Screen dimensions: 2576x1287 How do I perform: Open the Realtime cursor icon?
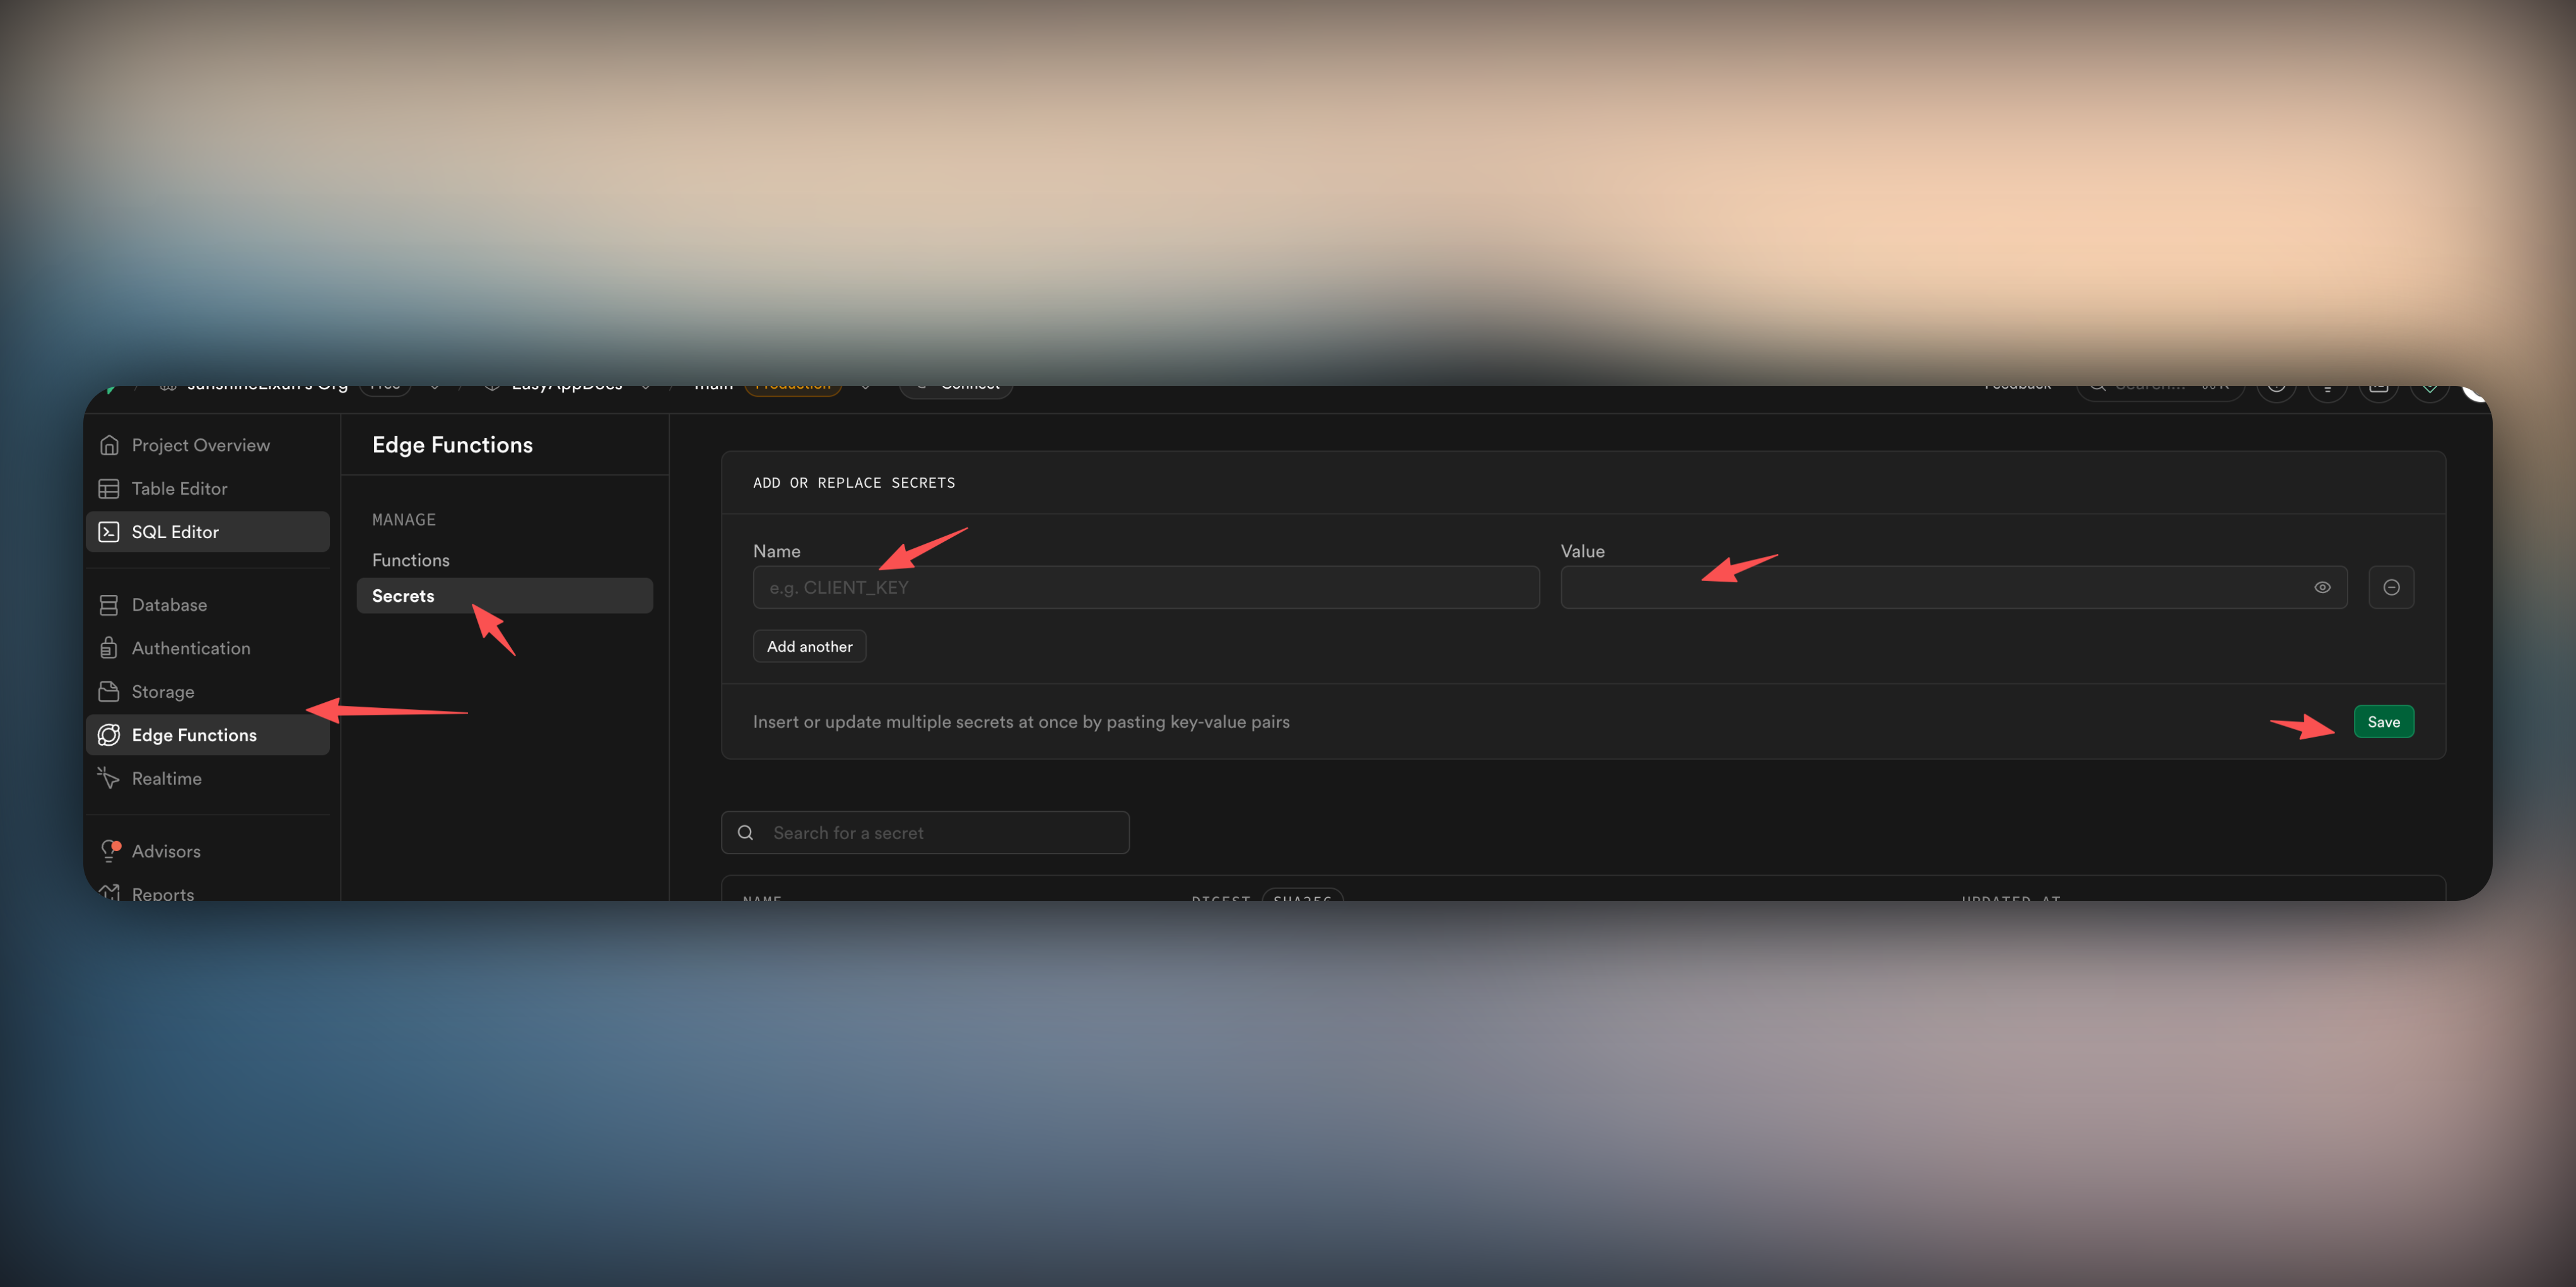109,778
